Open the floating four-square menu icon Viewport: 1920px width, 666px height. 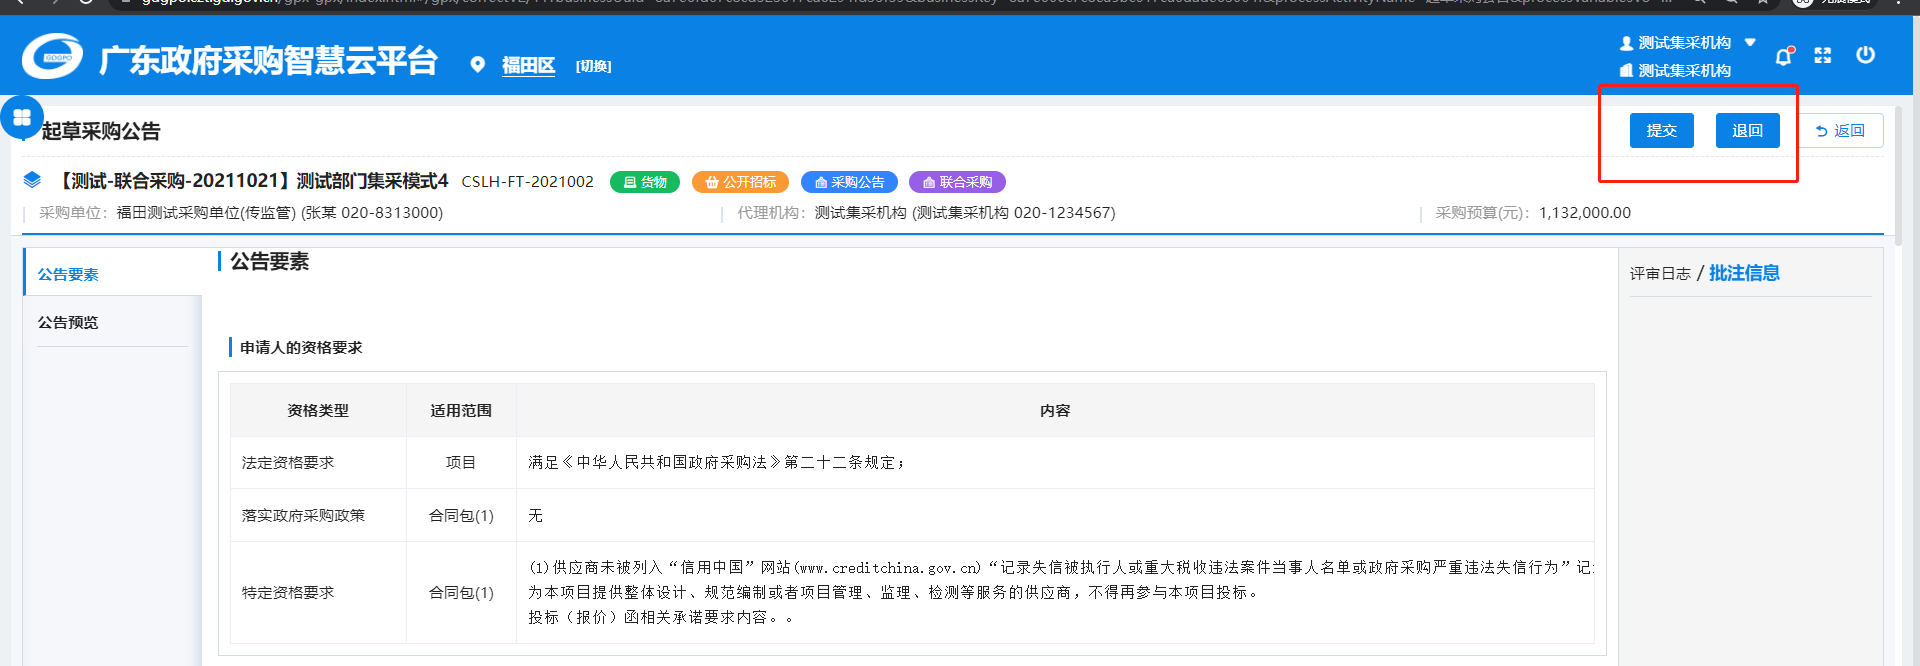(x=22, y=117)
